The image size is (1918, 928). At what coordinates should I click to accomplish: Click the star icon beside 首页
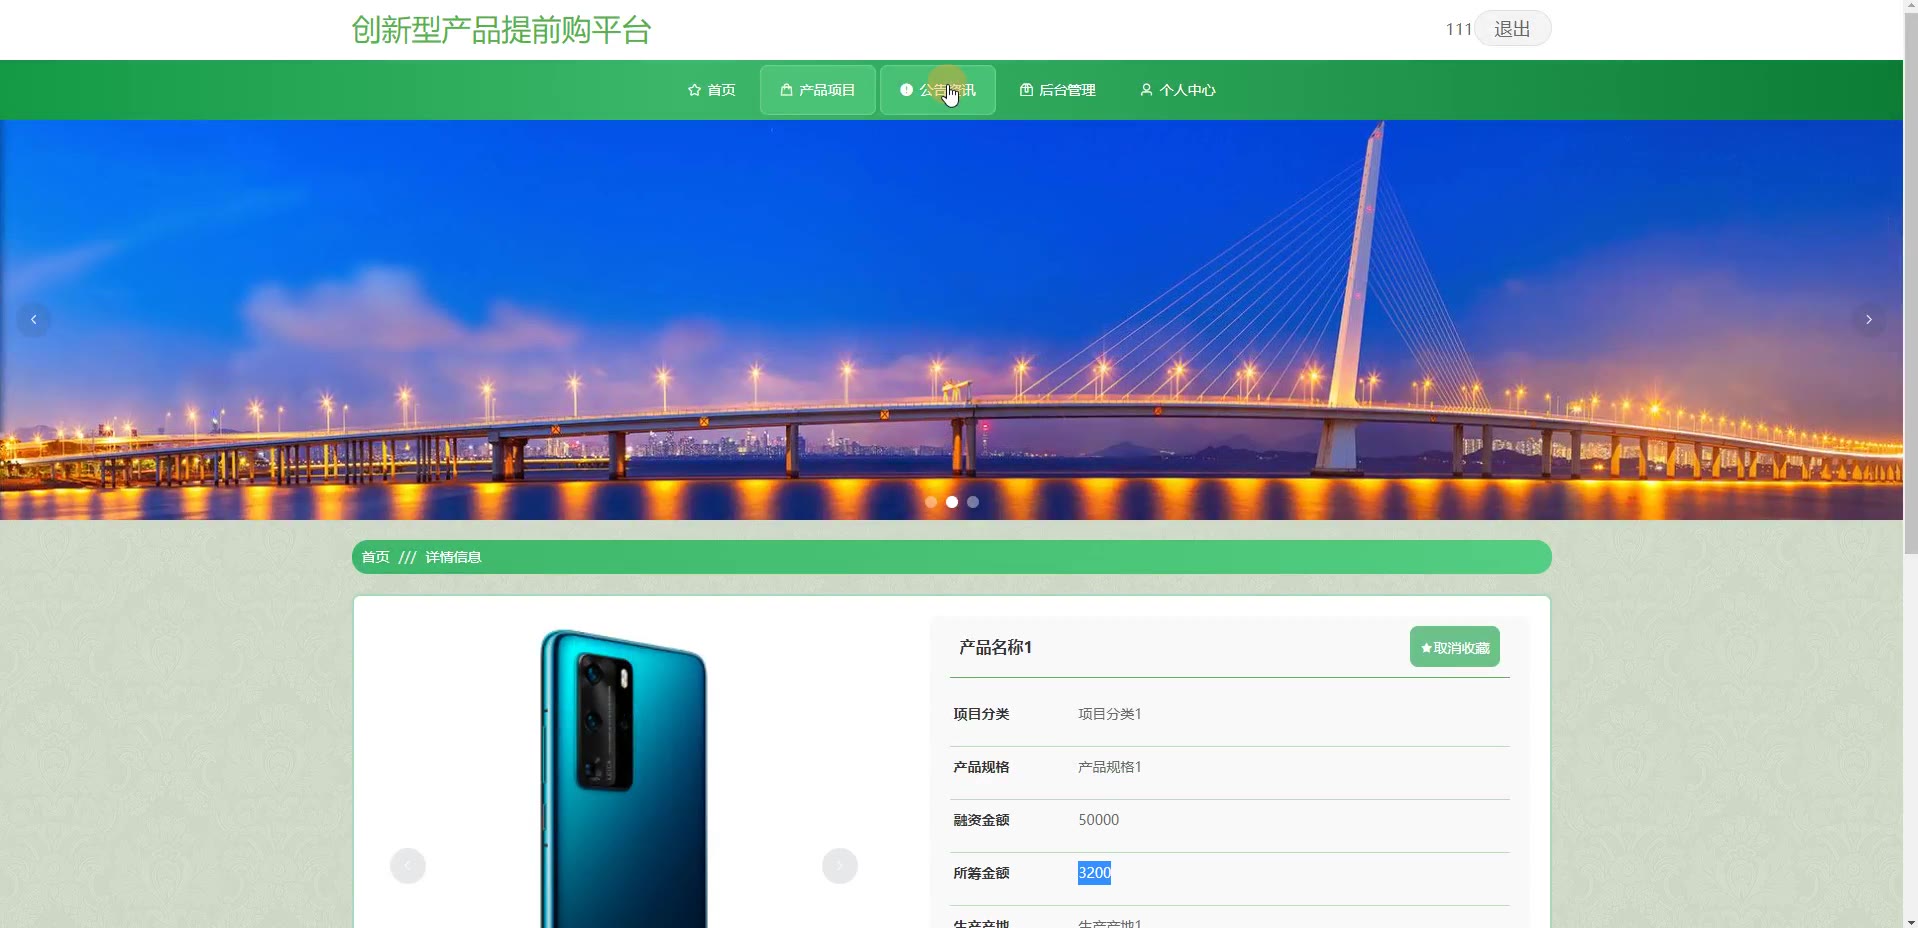pos(694,90)
